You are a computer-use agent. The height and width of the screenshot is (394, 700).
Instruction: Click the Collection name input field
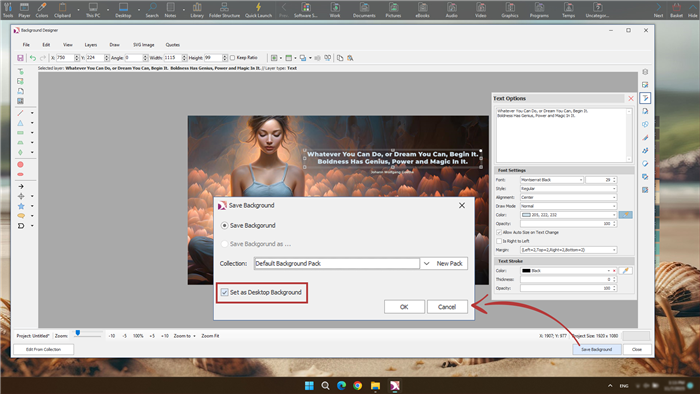[x=337, y=264]
